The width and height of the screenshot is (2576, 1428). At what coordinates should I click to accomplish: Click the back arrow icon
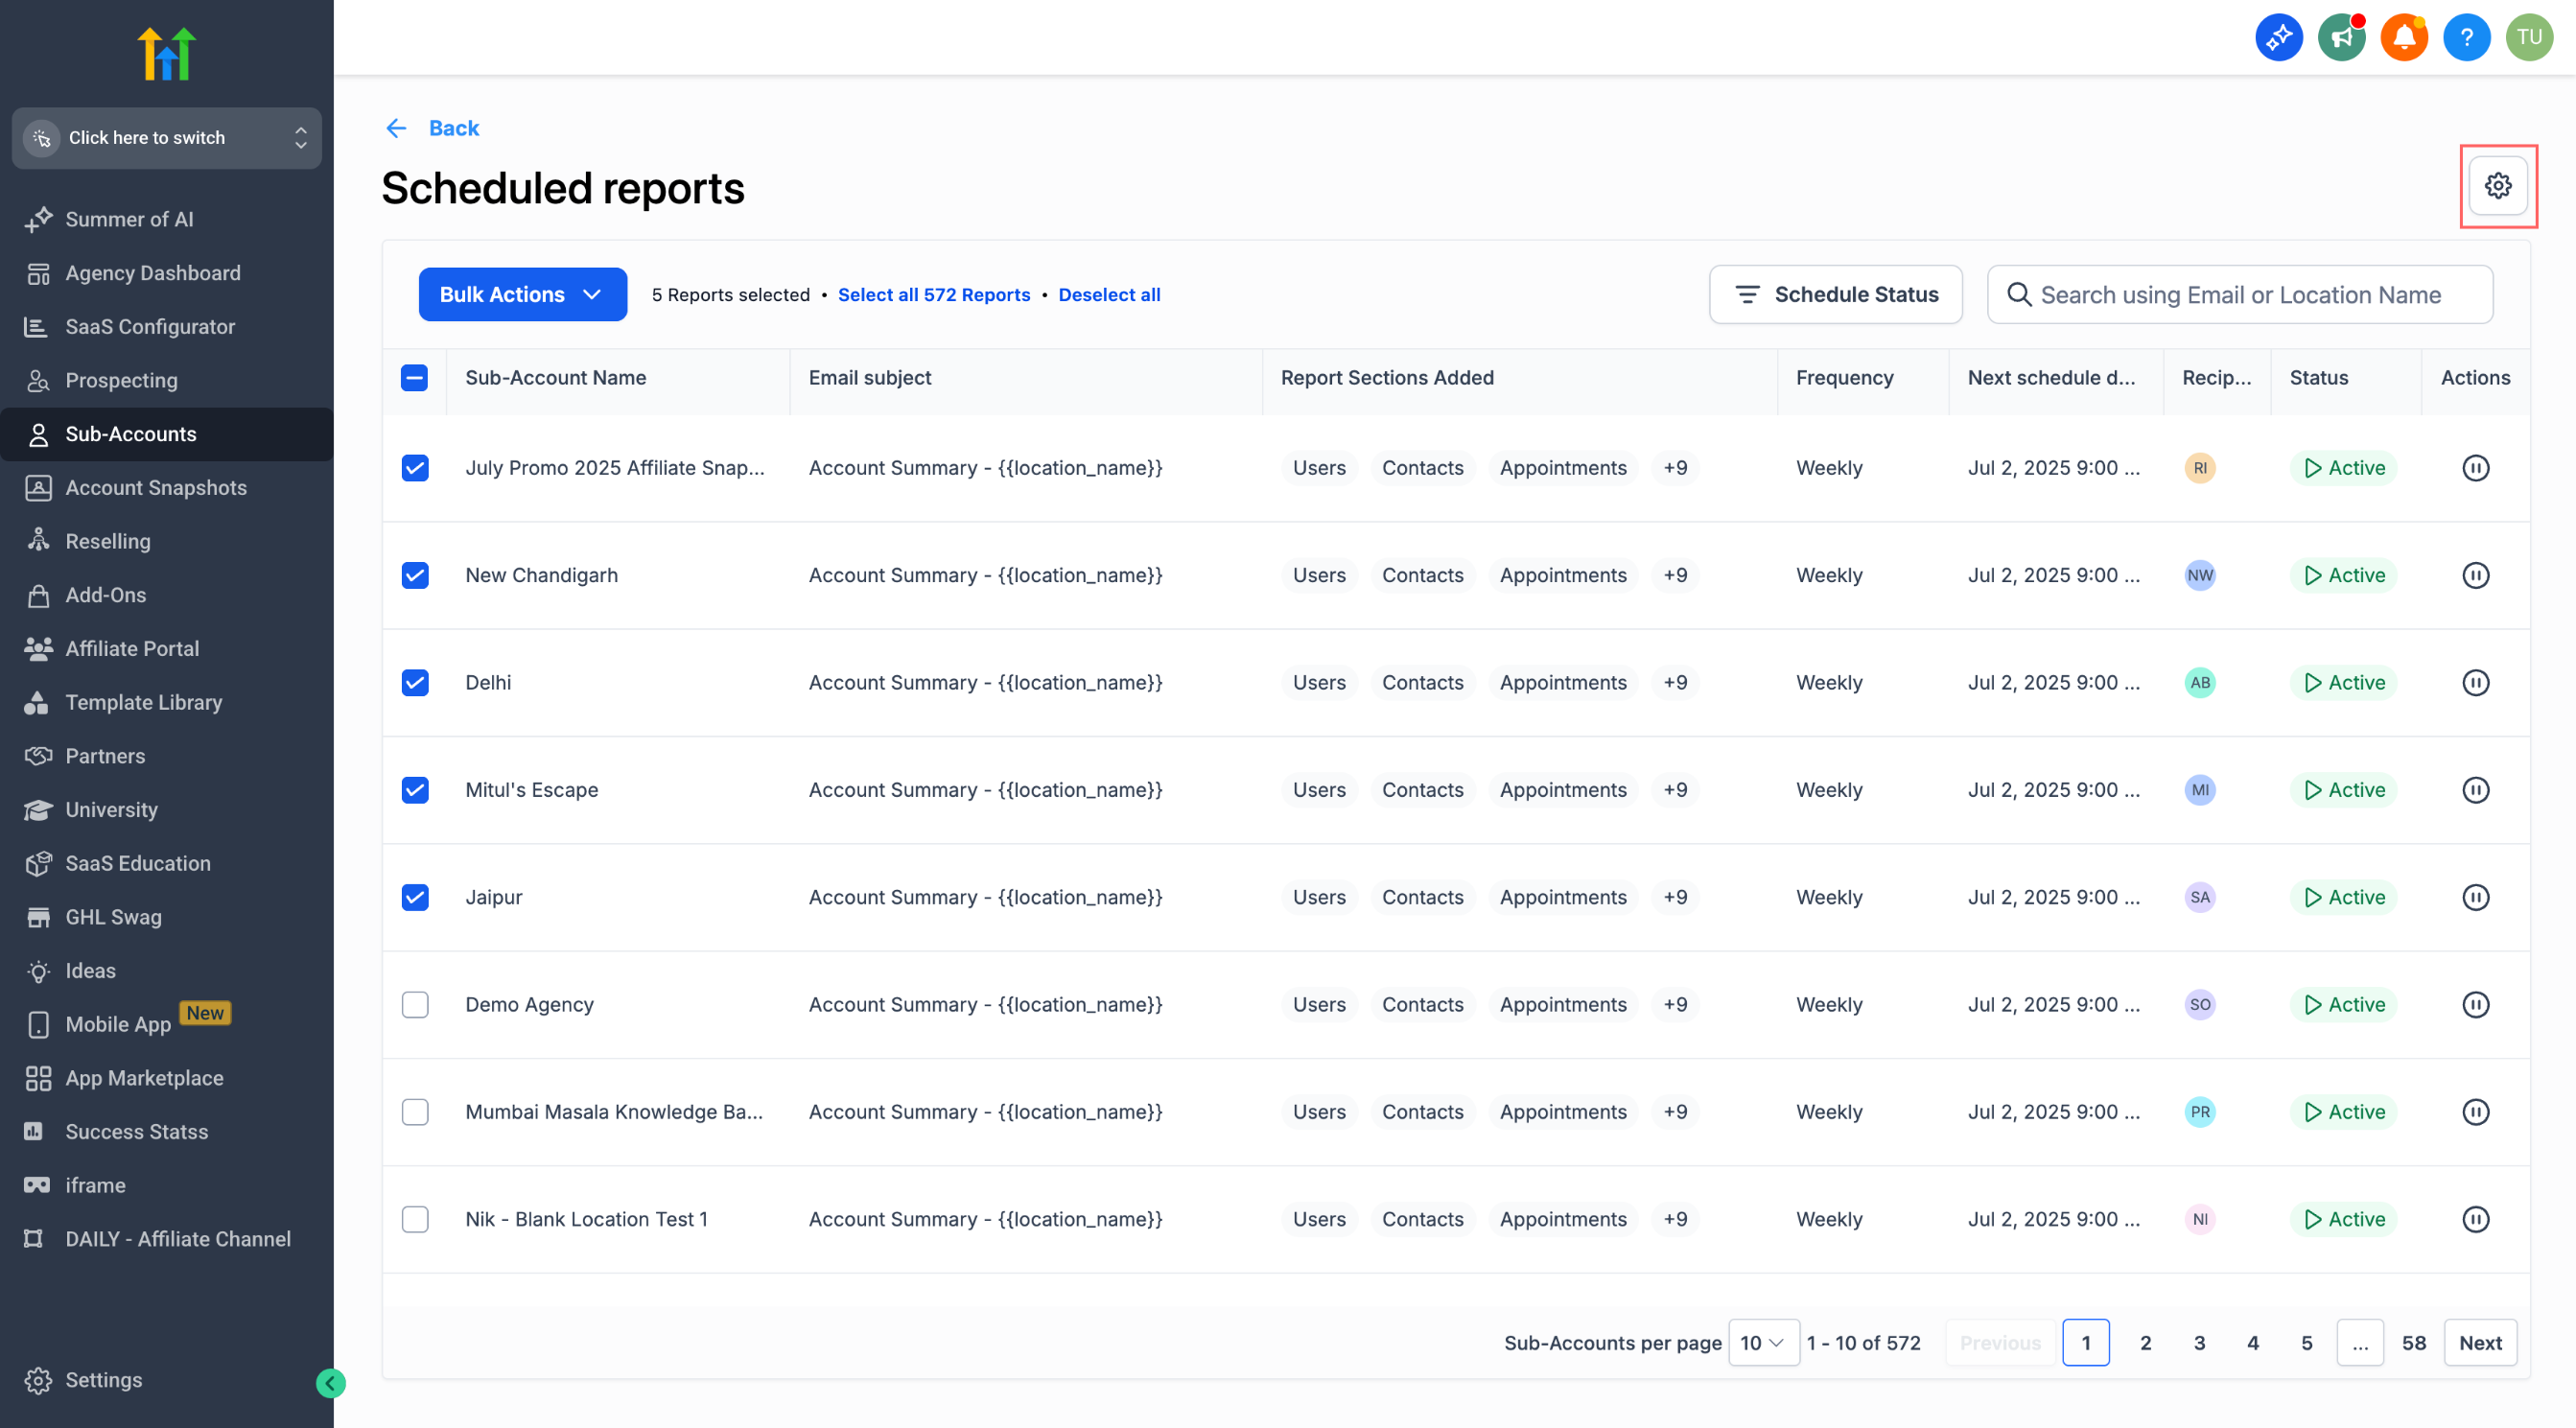pyautogui.click(x=396, y=128)
